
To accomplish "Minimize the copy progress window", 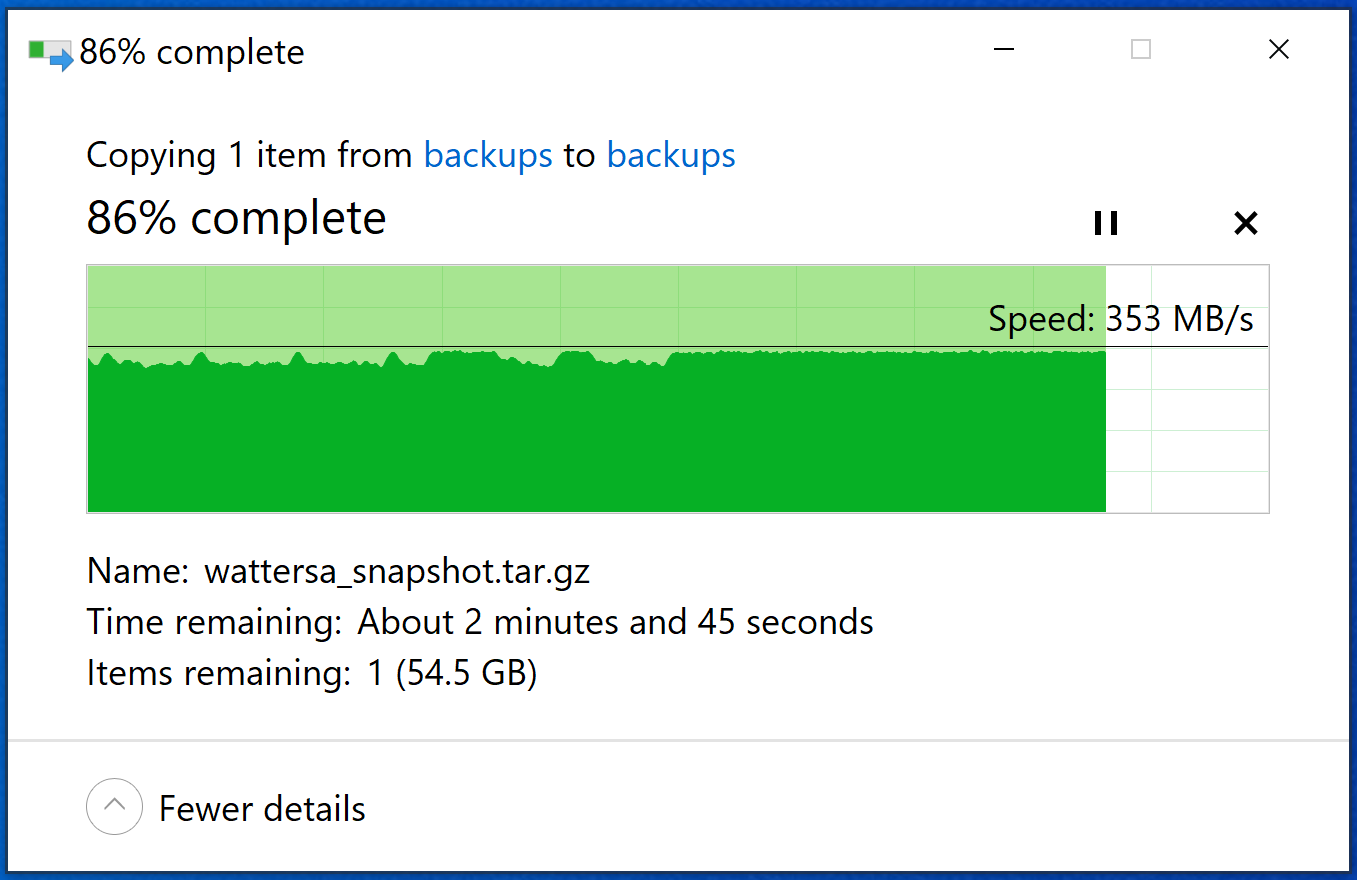I will [1005, 49].
